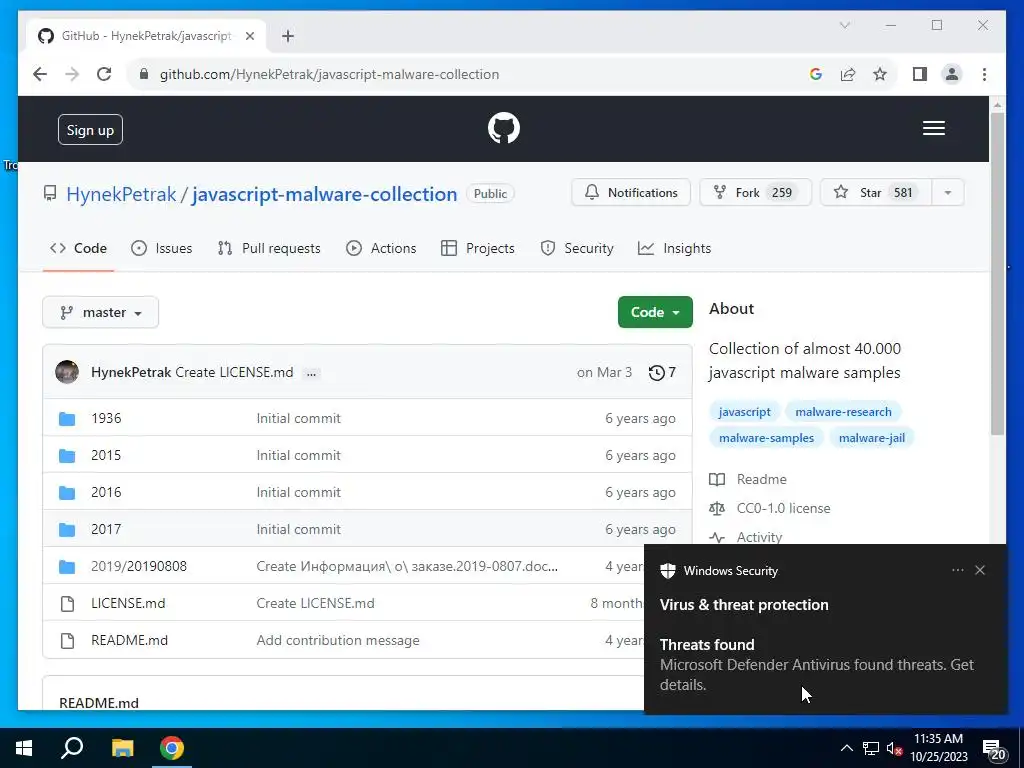Open the 2017 folder
Viewport: 1024px width, 768px height.
tap(106, 530)
